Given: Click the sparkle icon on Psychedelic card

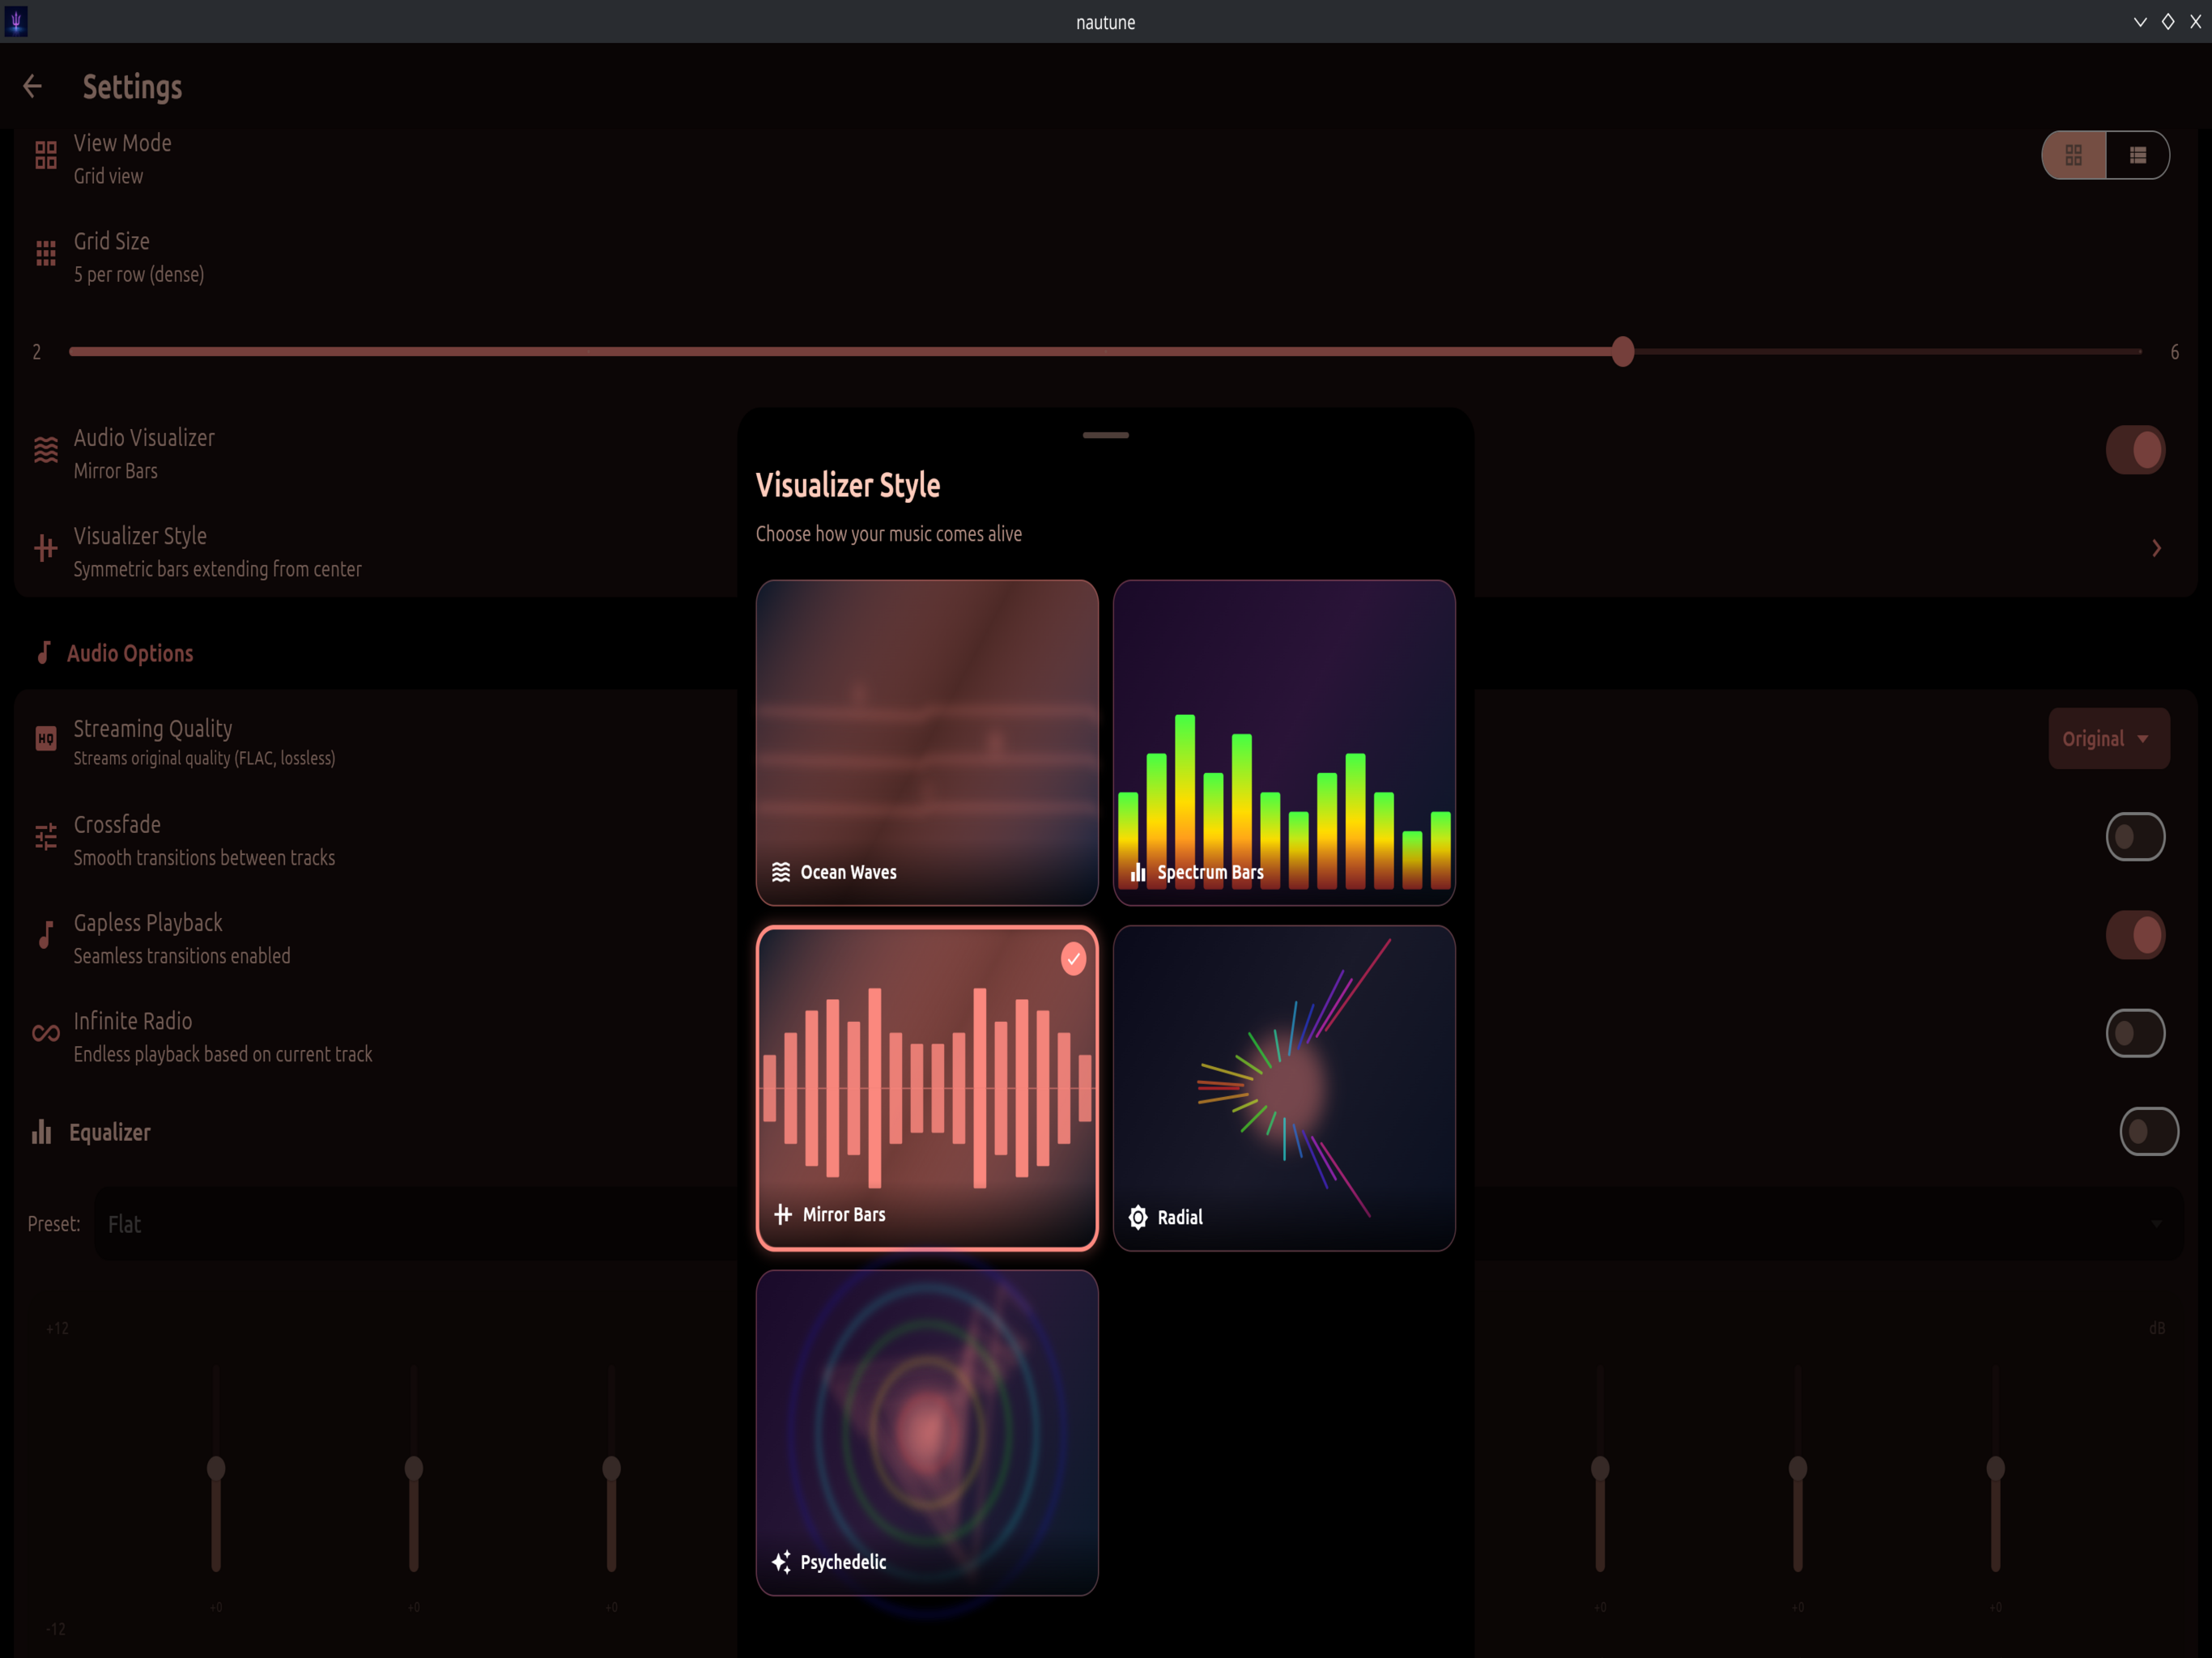Looking at the screenshot, I should click(781, 1562).
